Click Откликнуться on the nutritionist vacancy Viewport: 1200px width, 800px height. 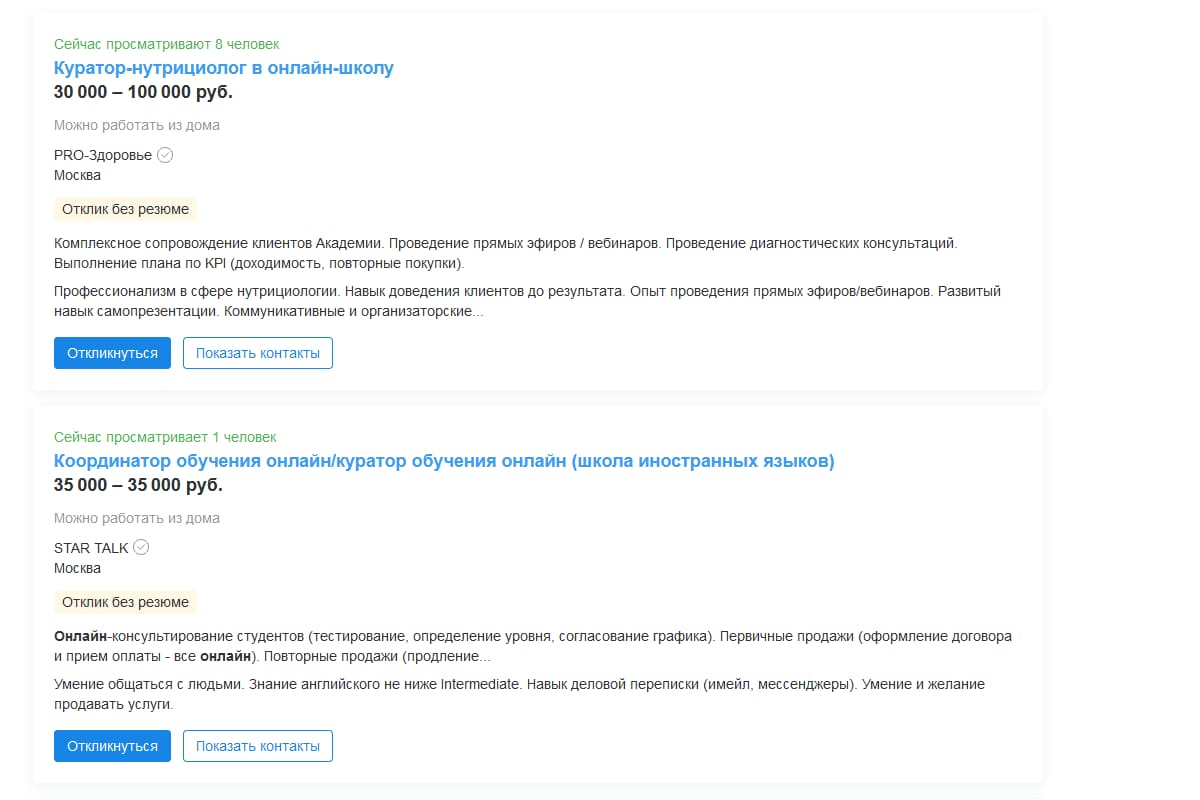pyautogui.click(x=112, y=353)
